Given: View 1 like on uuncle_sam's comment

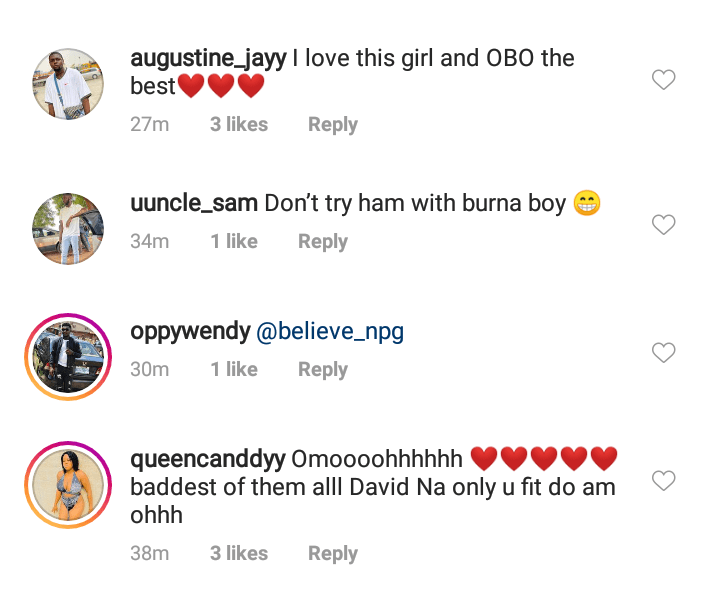Looking at the screenshot, I should click(x=234, y=242).
